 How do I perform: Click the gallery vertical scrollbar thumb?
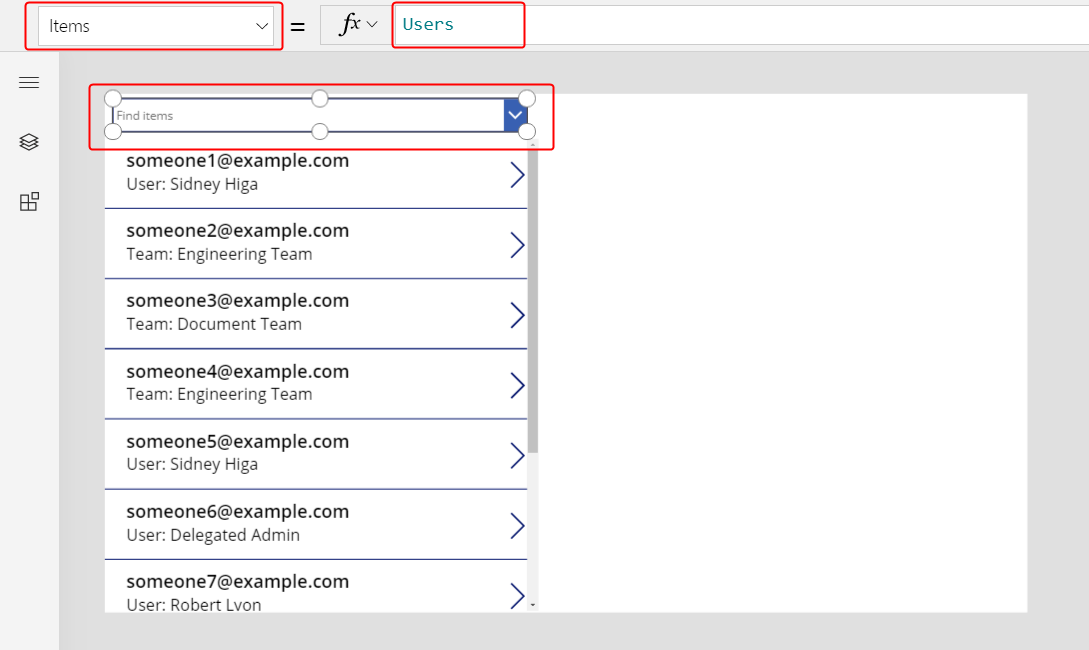tap(533, 300)
